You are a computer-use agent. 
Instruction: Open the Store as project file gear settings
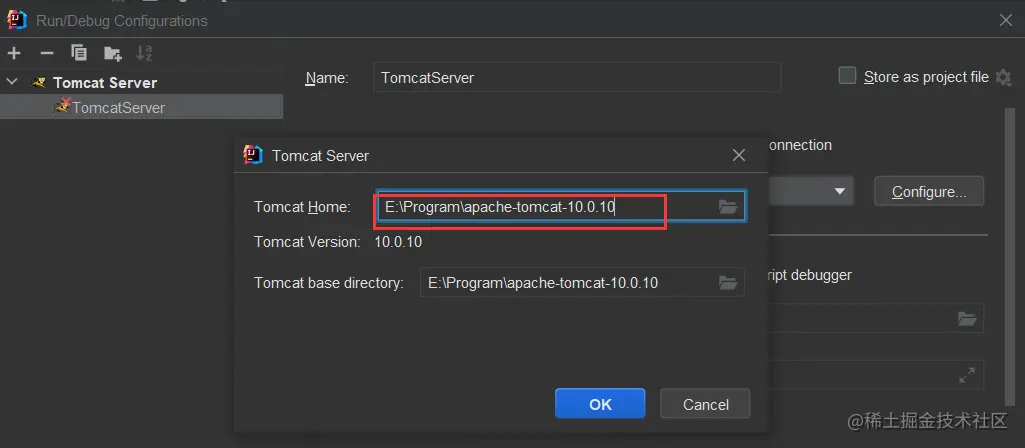click(1003, 77)
